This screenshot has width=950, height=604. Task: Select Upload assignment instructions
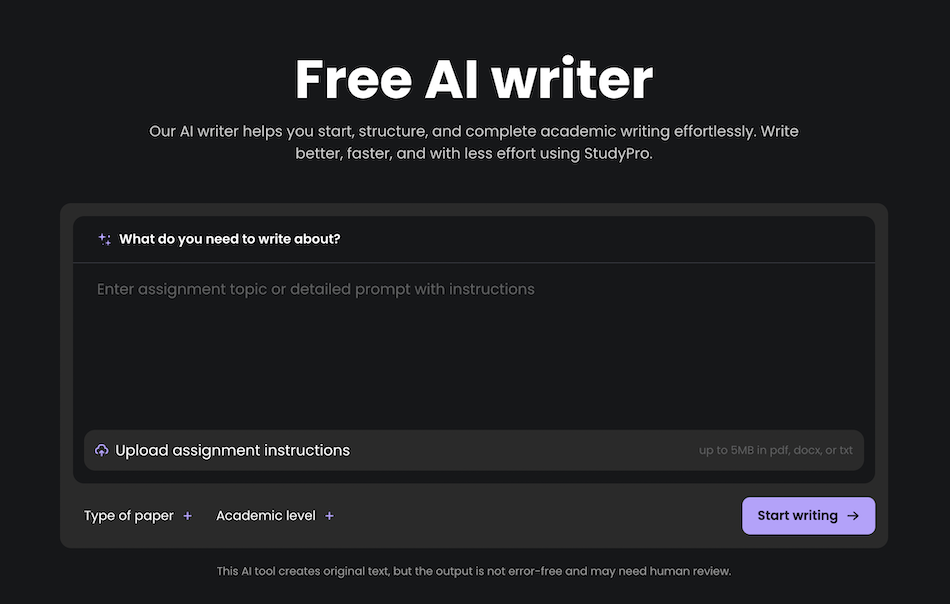232,450
